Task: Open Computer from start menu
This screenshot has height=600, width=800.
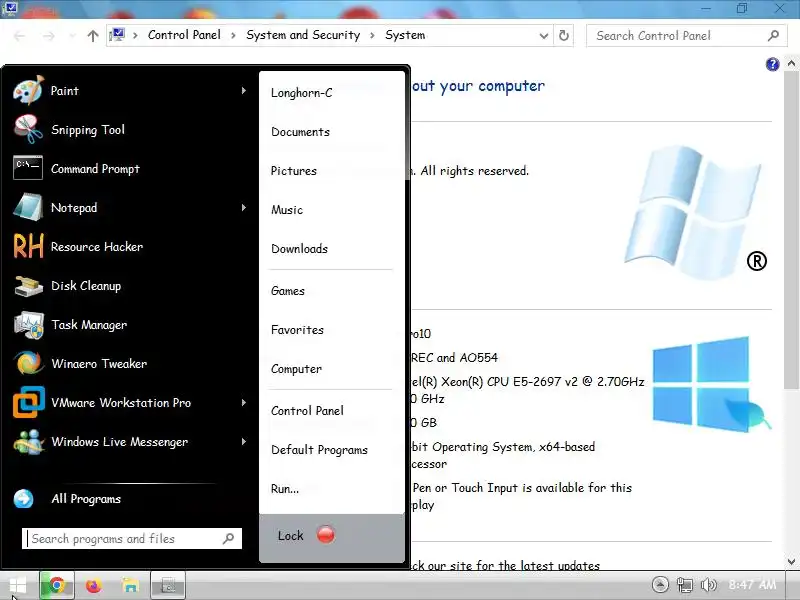Action: point(296,369)
